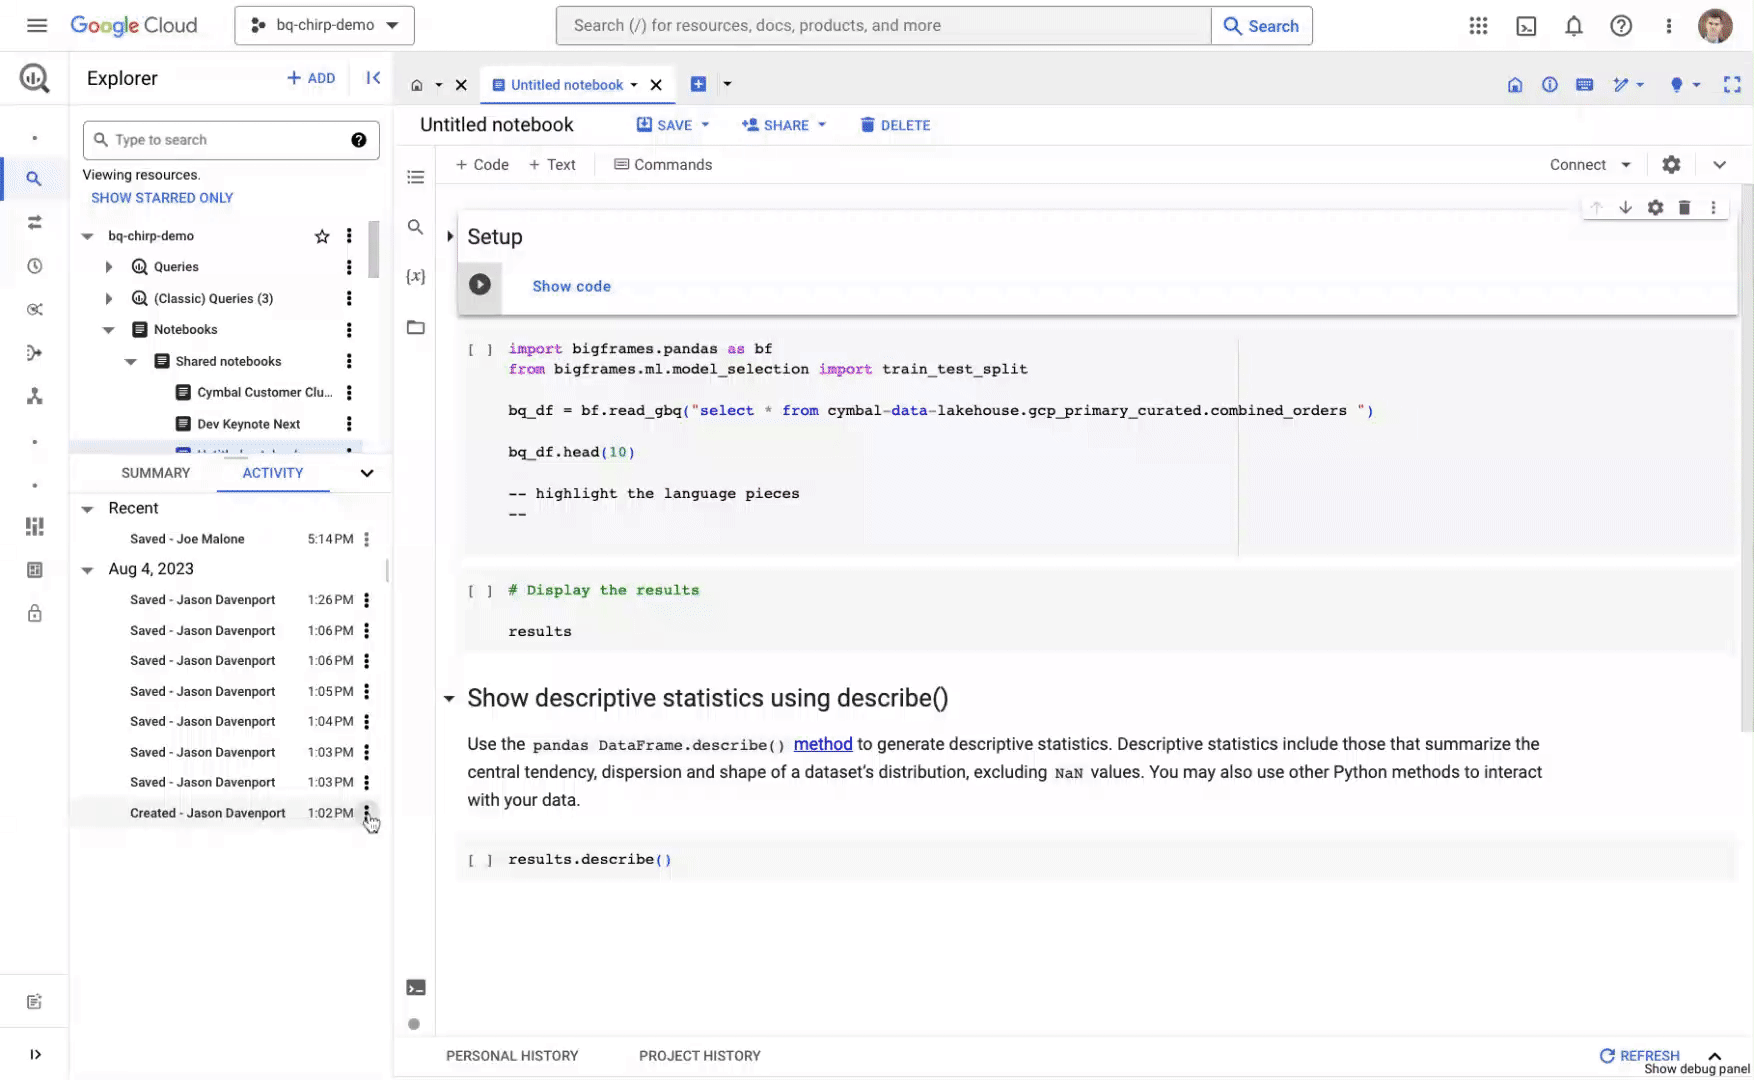
Task: Open the describe() method link
Action: (823, 744)
